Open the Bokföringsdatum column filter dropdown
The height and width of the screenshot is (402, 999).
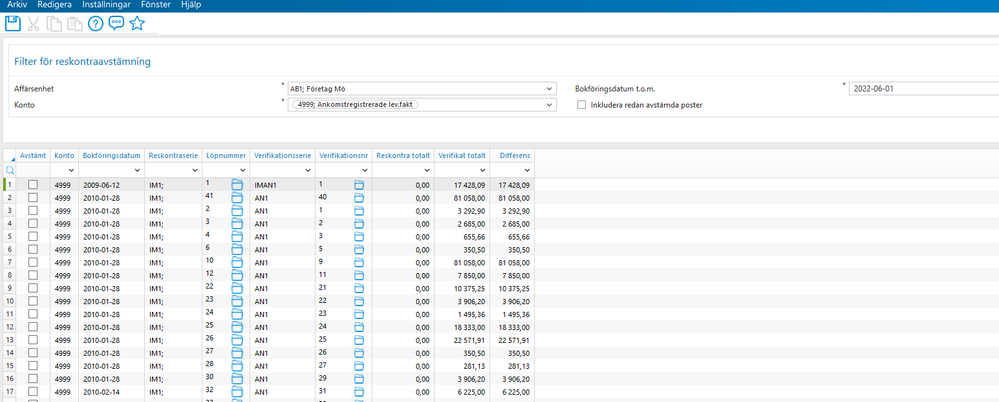pos(135,171)
